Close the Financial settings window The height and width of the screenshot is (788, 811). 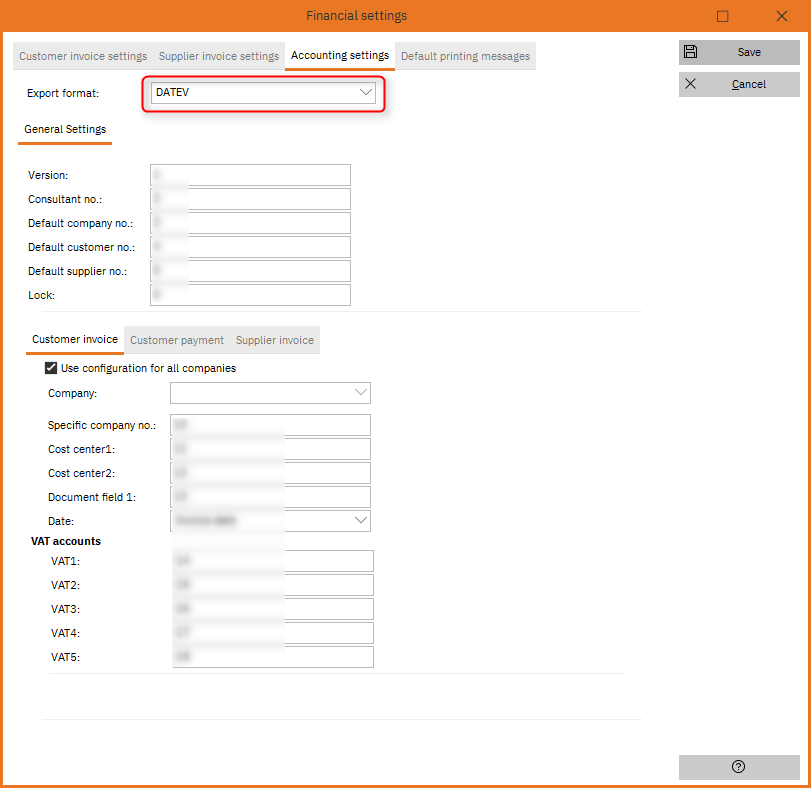click(x=782, y=17)
